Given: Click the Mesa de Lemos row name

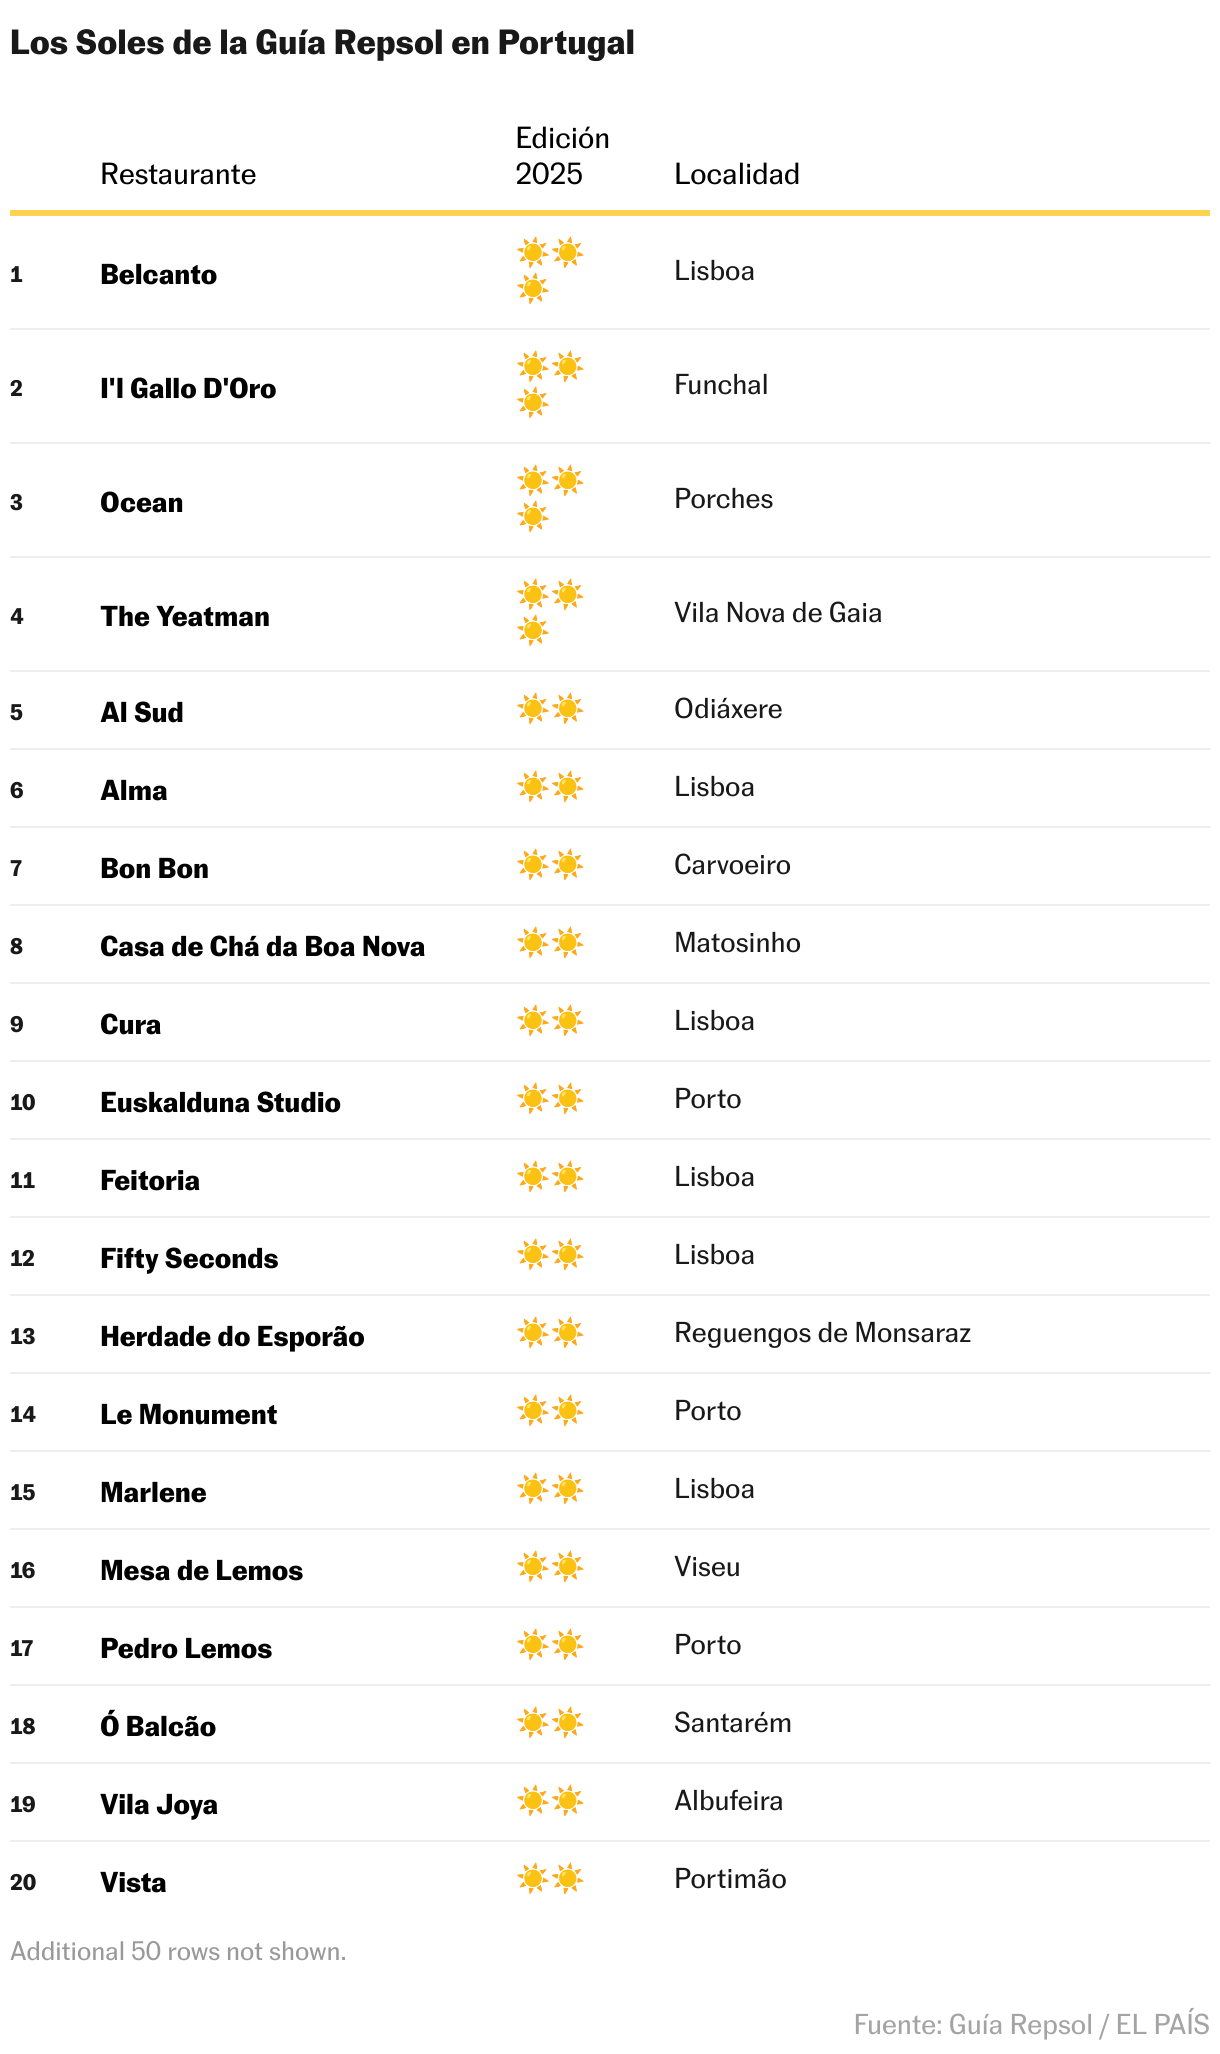Looking at the screenshot, I should click(201, 1570).
